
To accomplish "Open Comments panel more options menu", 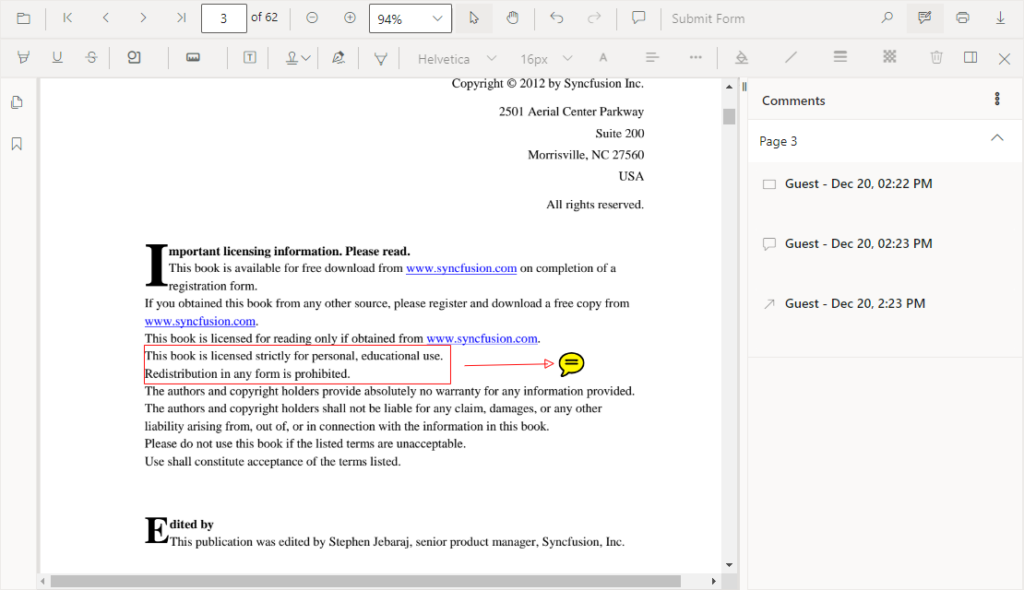I will 997,99.
